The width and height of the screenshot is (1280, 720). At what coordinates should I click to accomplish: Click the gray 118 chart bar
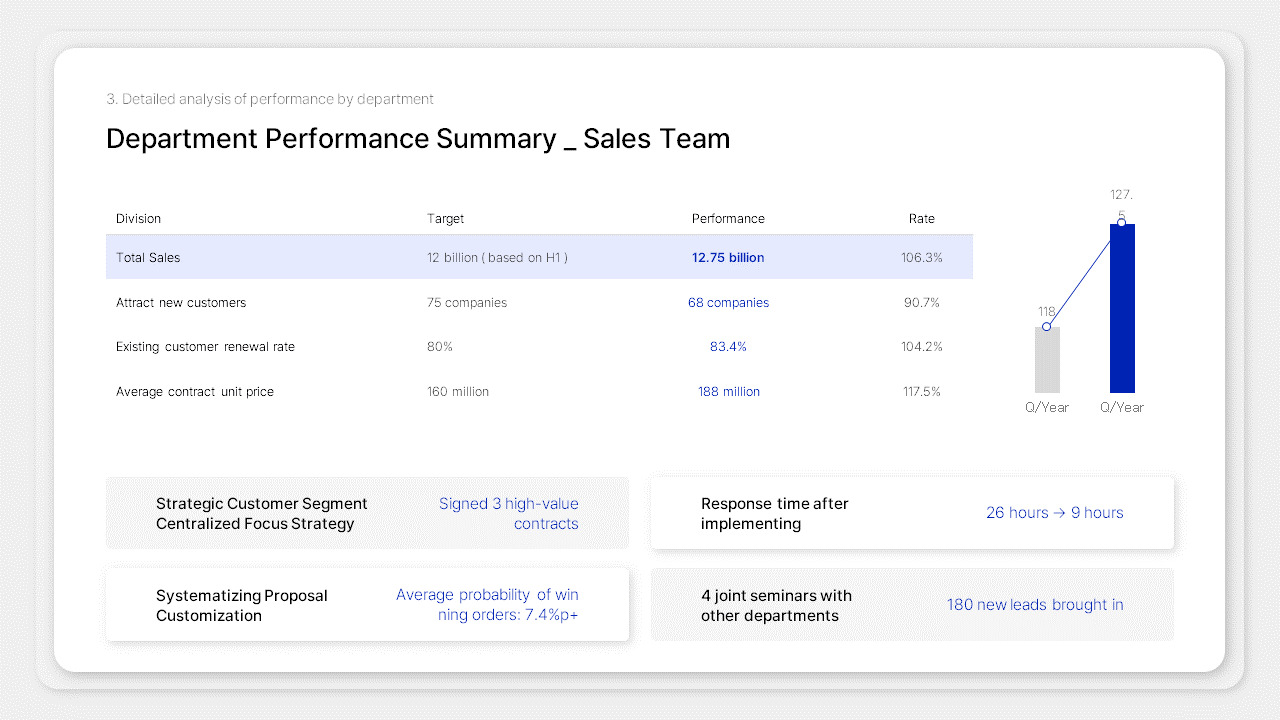click(1046, 362)
